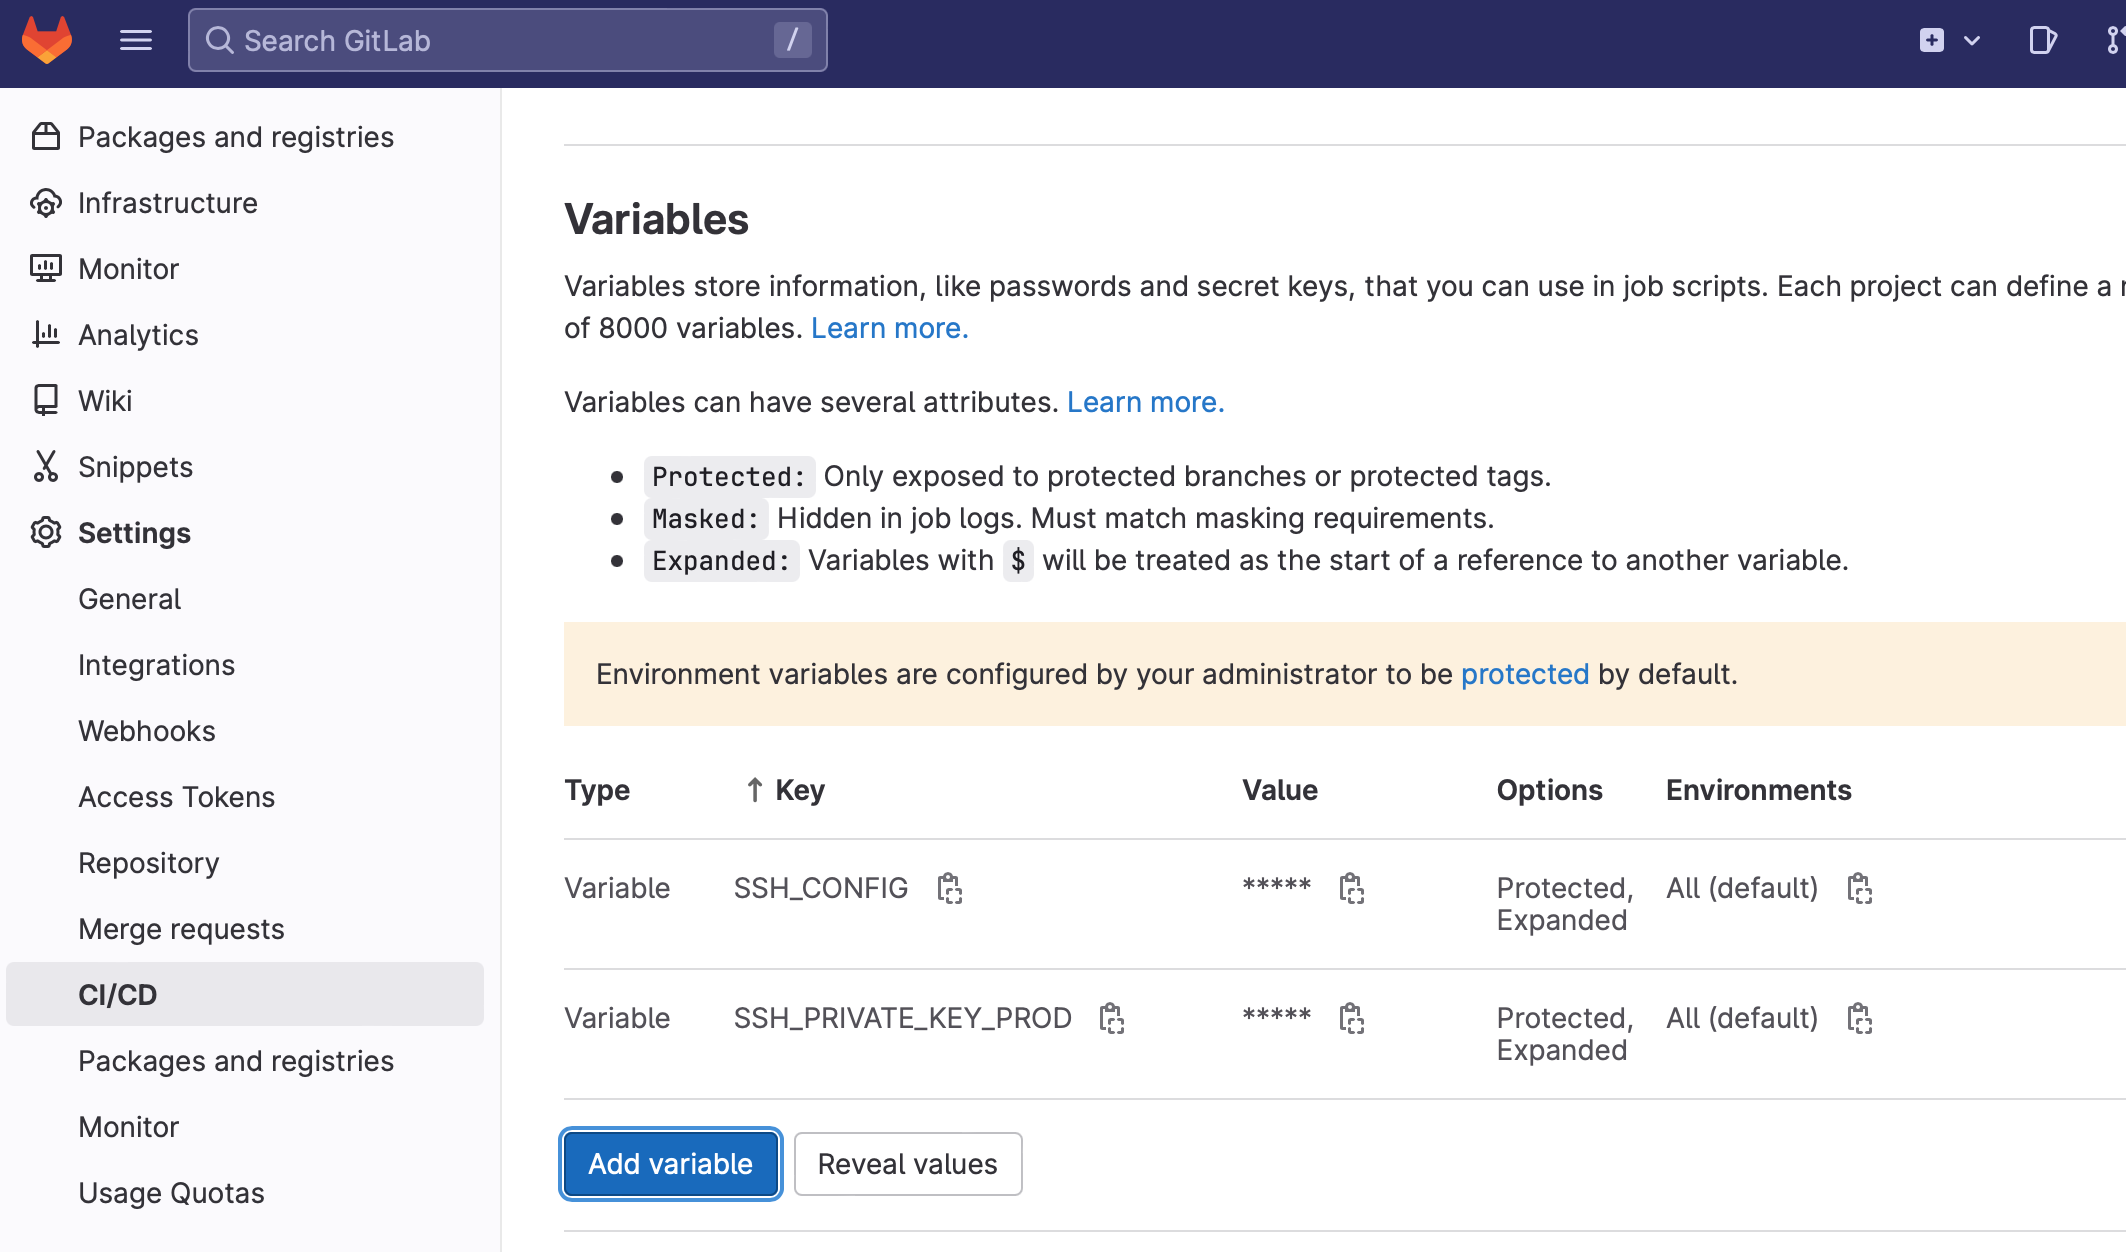
Task: Copy the SSH_CONFIG variable value
Action: tap(1351, 888)
